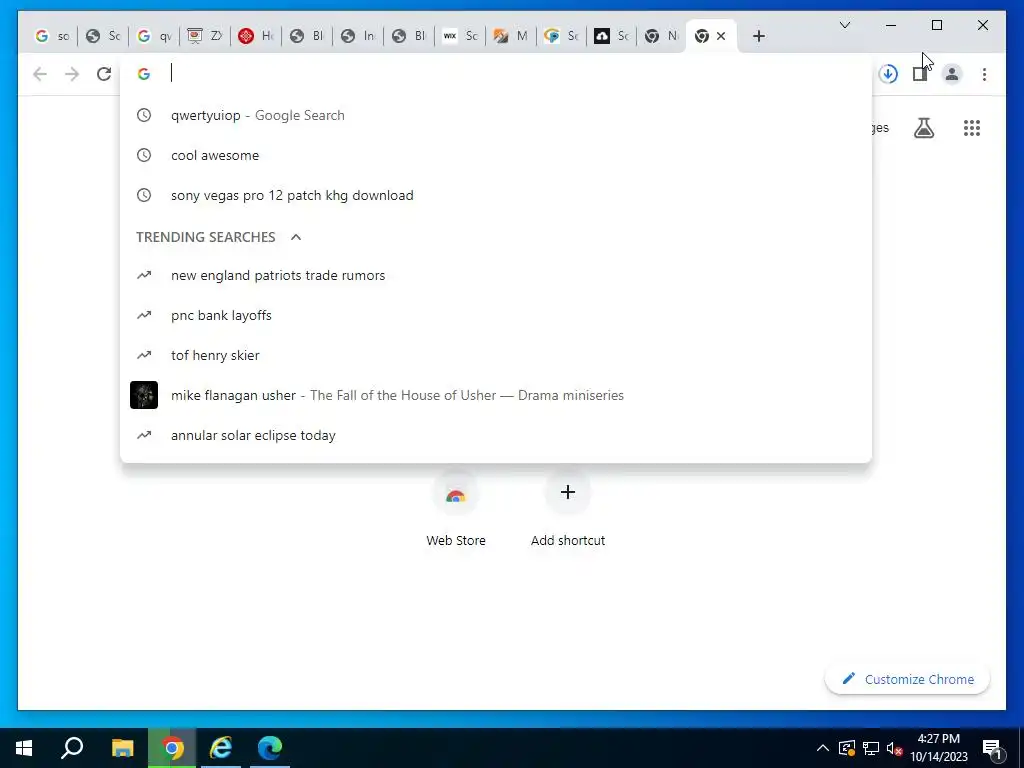Viewport: 1024px width, 768px height.
Task: Reload the current page
Action: [x=104, y=74]
